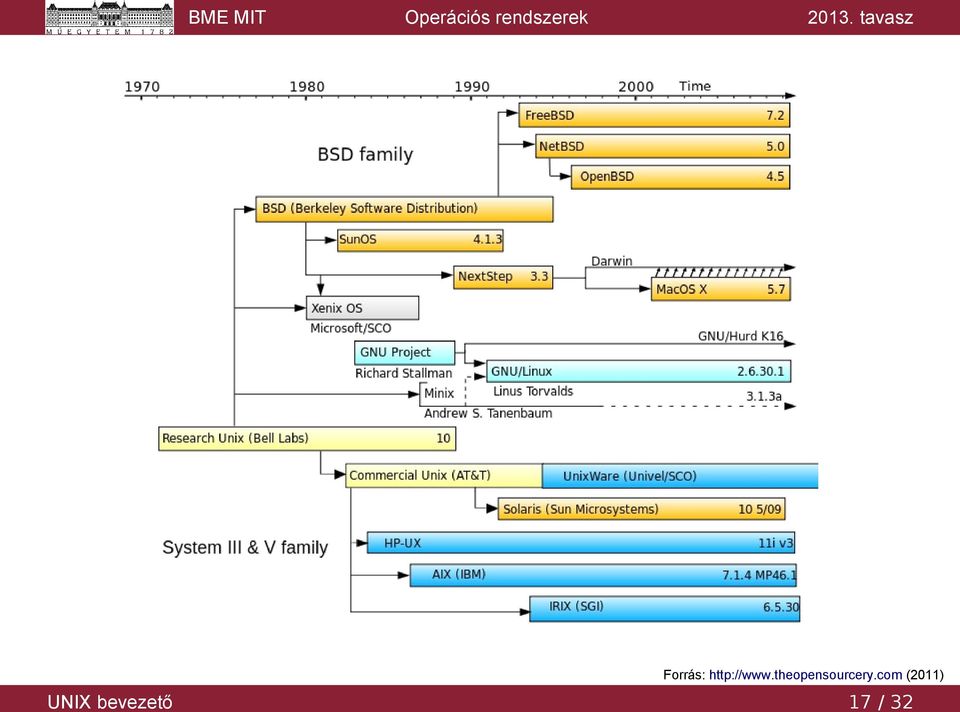Select the Research Unix (Bell Labs) bar
Screen dimensions: 960x712
[307, 438]
